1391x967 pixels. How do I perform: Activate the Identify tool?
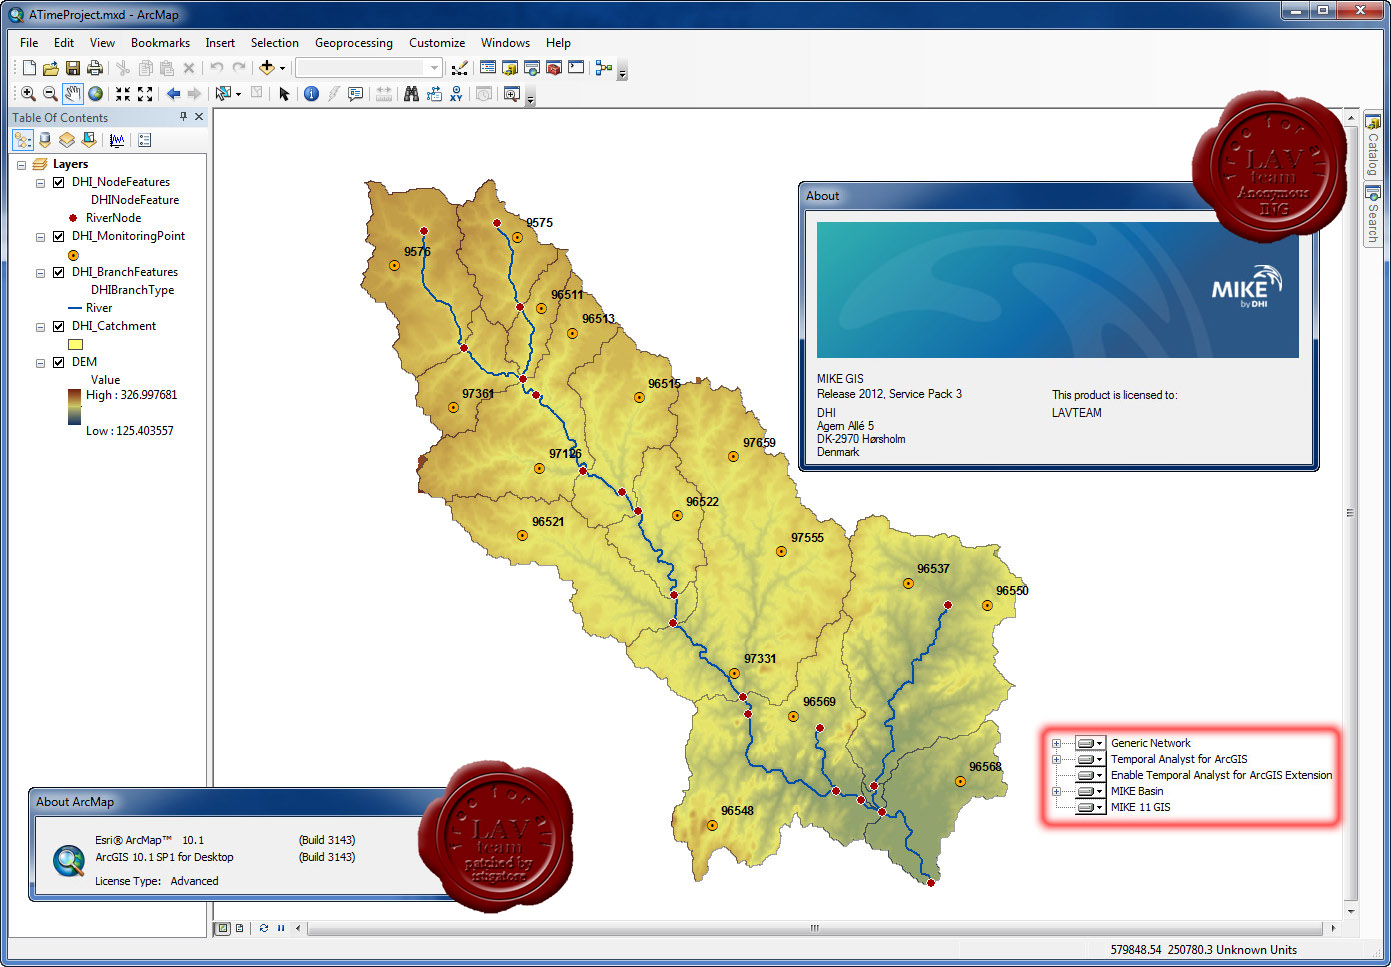311,94
